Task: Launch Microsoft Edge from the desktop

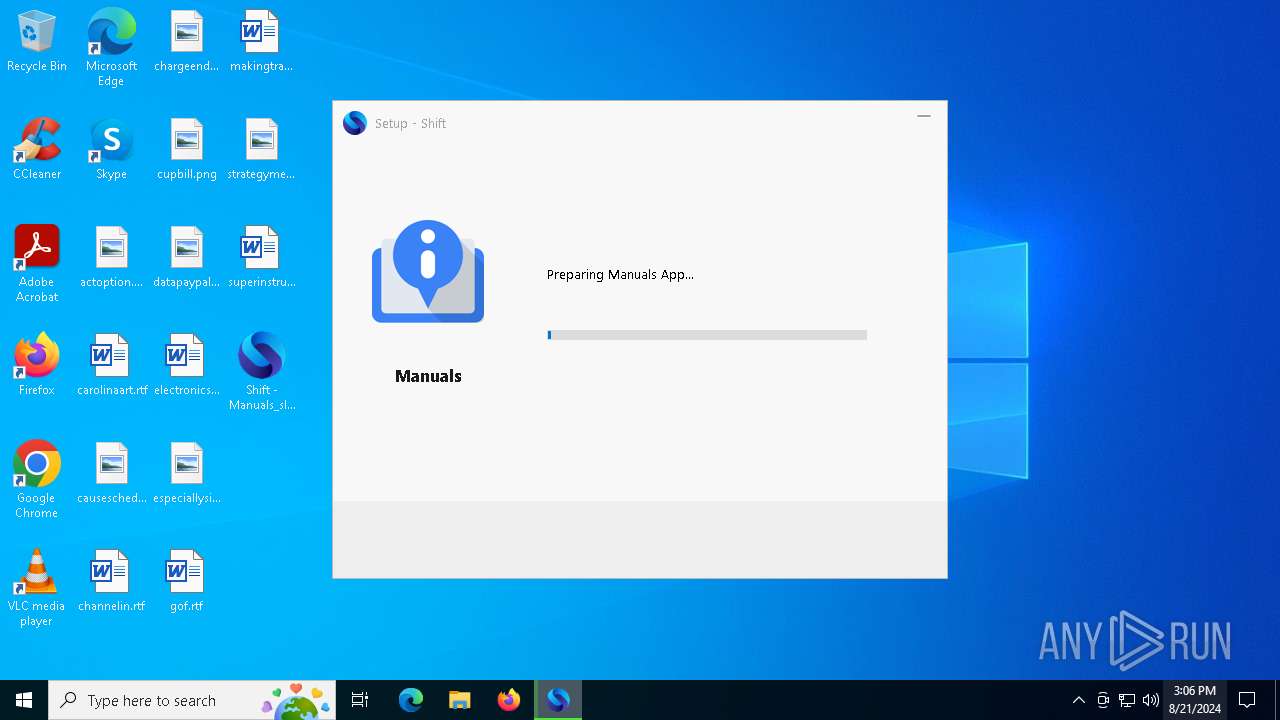Action: coord(111,47)
